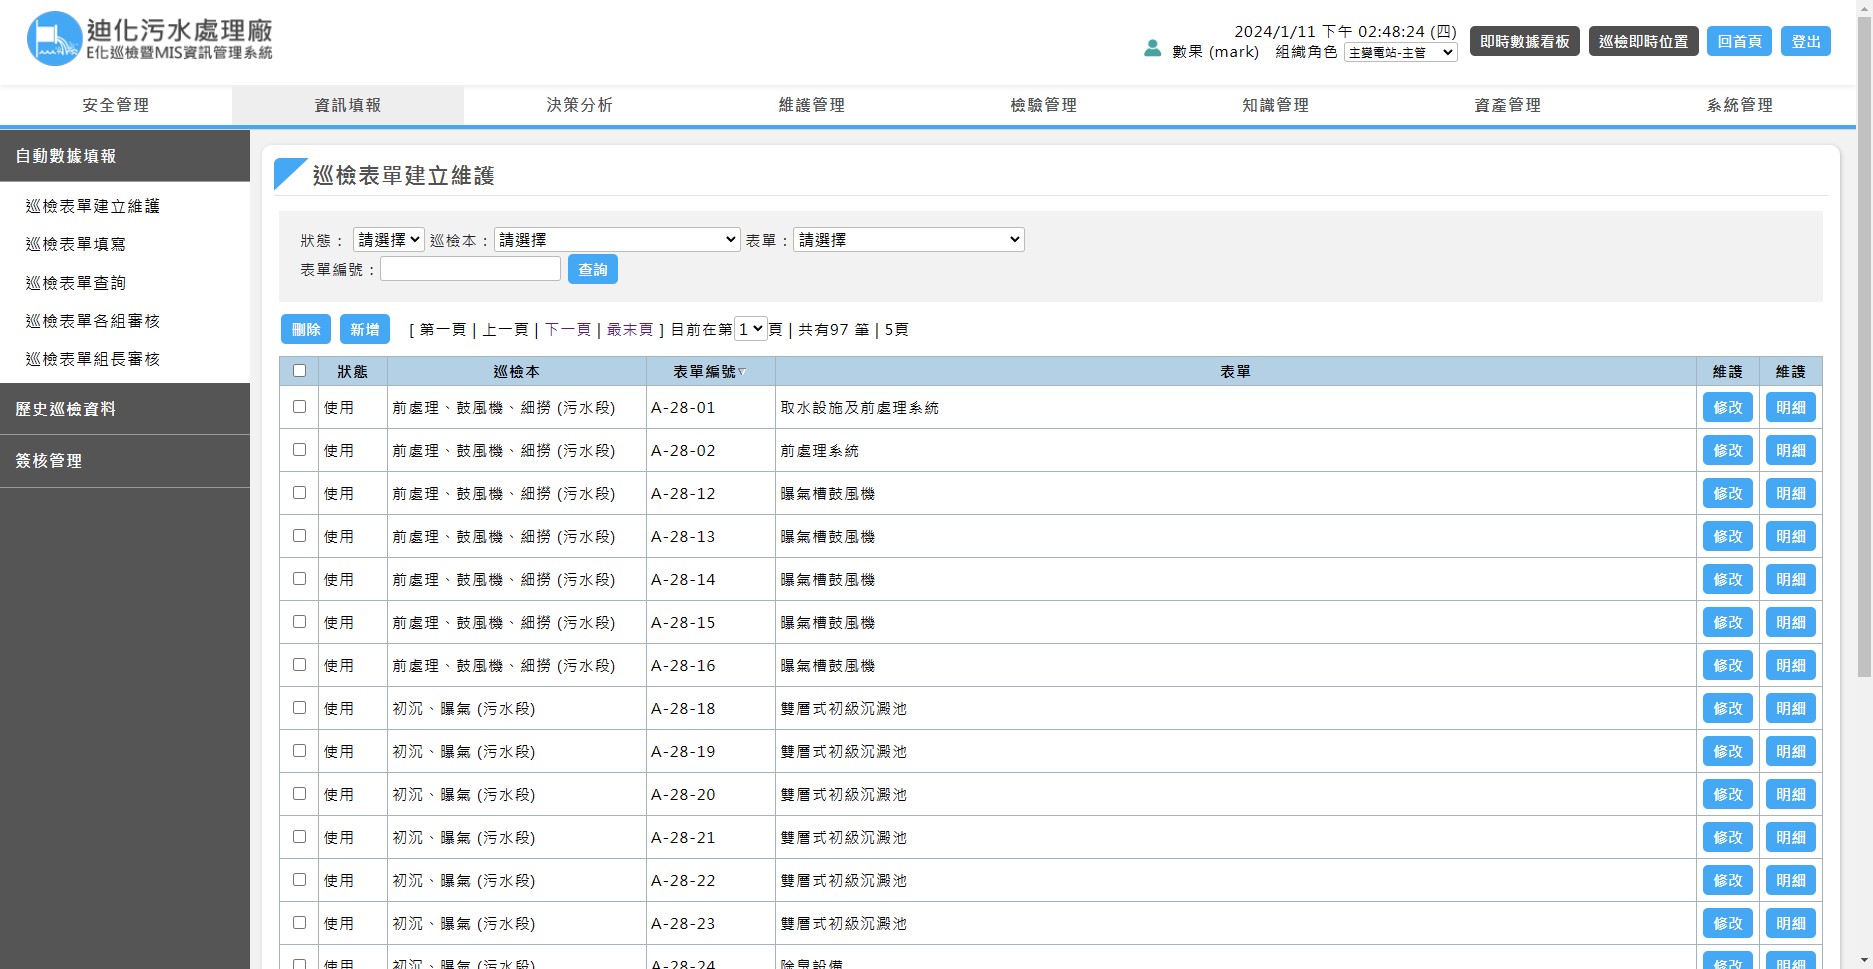
Task: Log out with the 登出 button
Action: click(1806, 41)
